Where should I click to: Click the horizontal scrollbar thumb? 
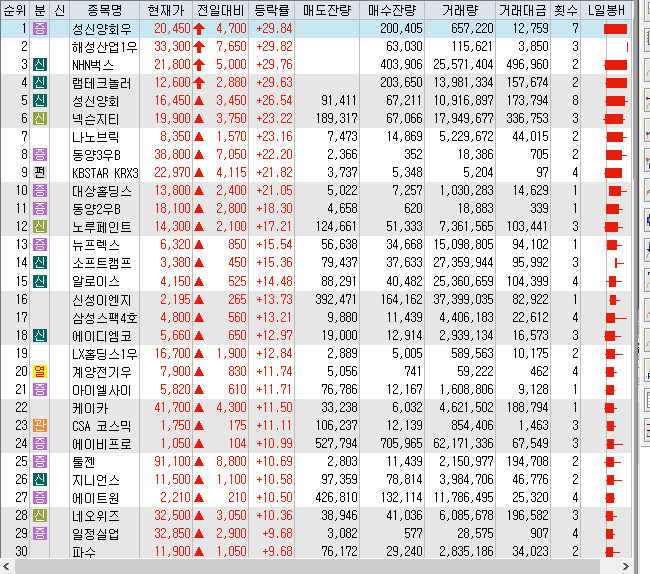point(306,567)
